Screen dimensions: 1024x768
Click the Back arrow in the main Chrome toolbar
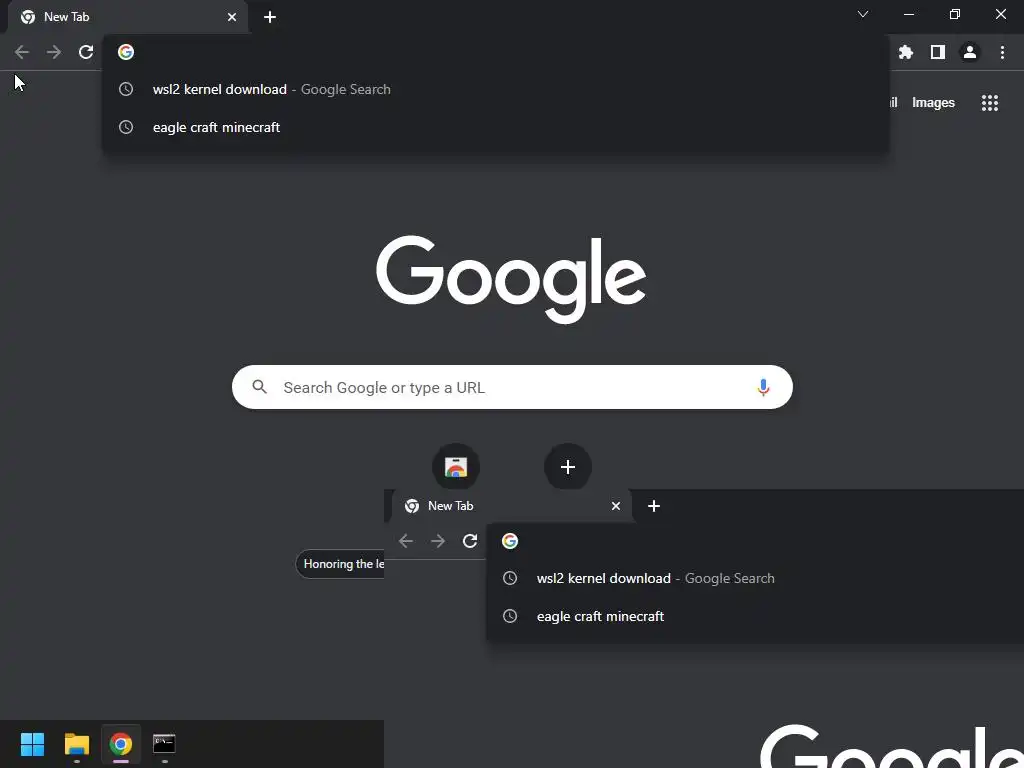pos(22,52)
